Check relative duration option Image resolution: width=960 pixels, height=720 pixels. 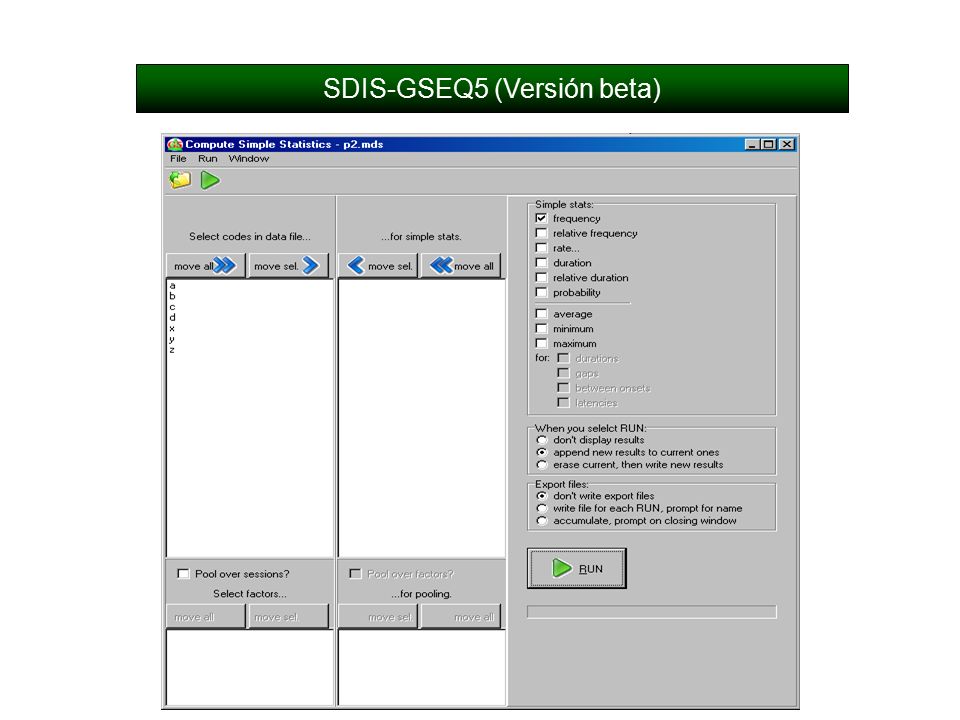pos(541,277)
